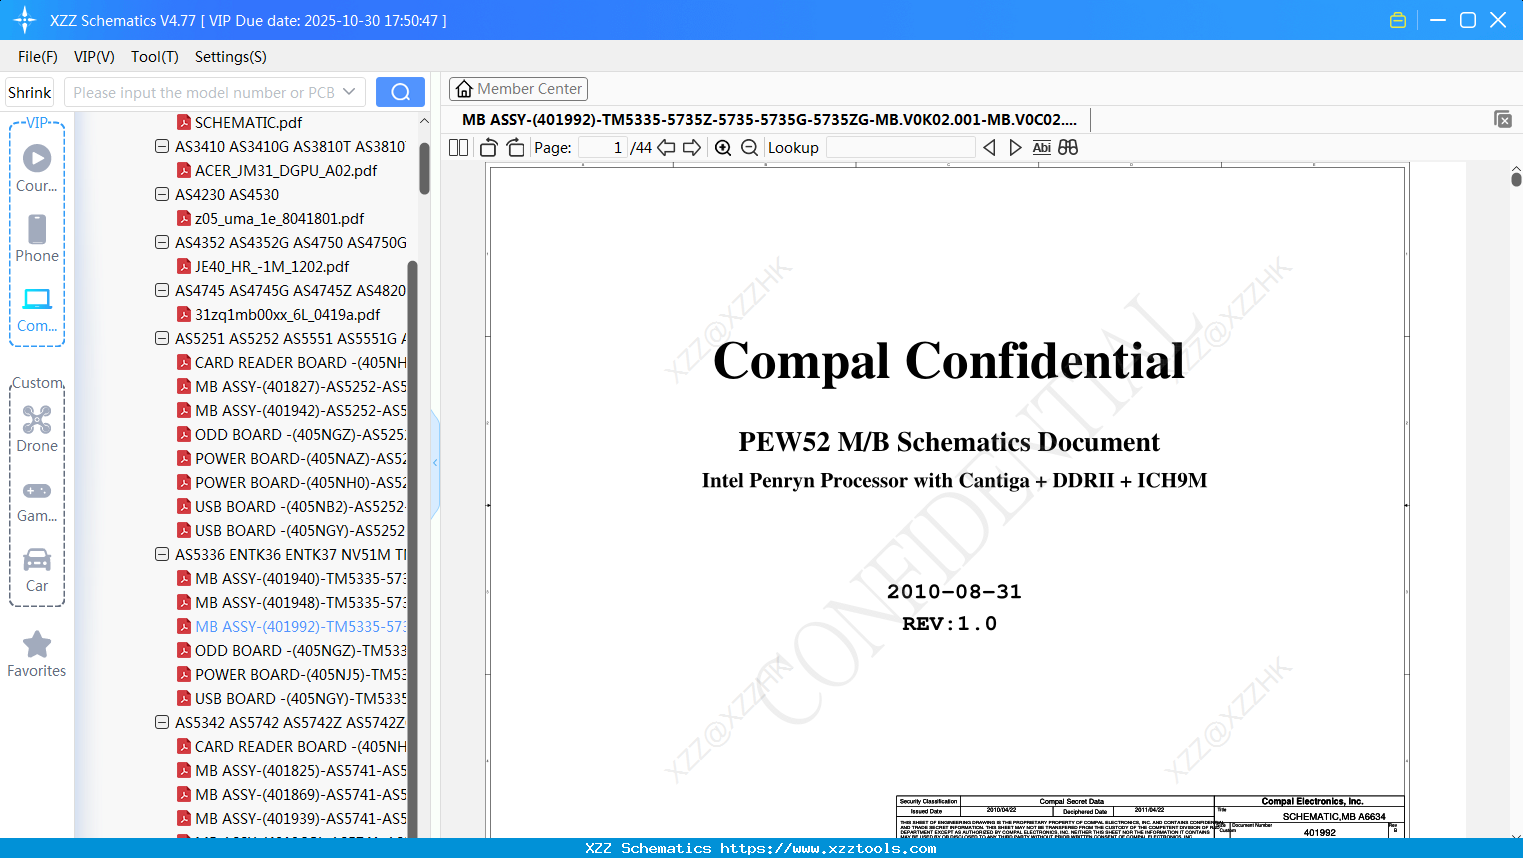
Task: Toggle the Abi text match option
Action: pos(1042,147)
